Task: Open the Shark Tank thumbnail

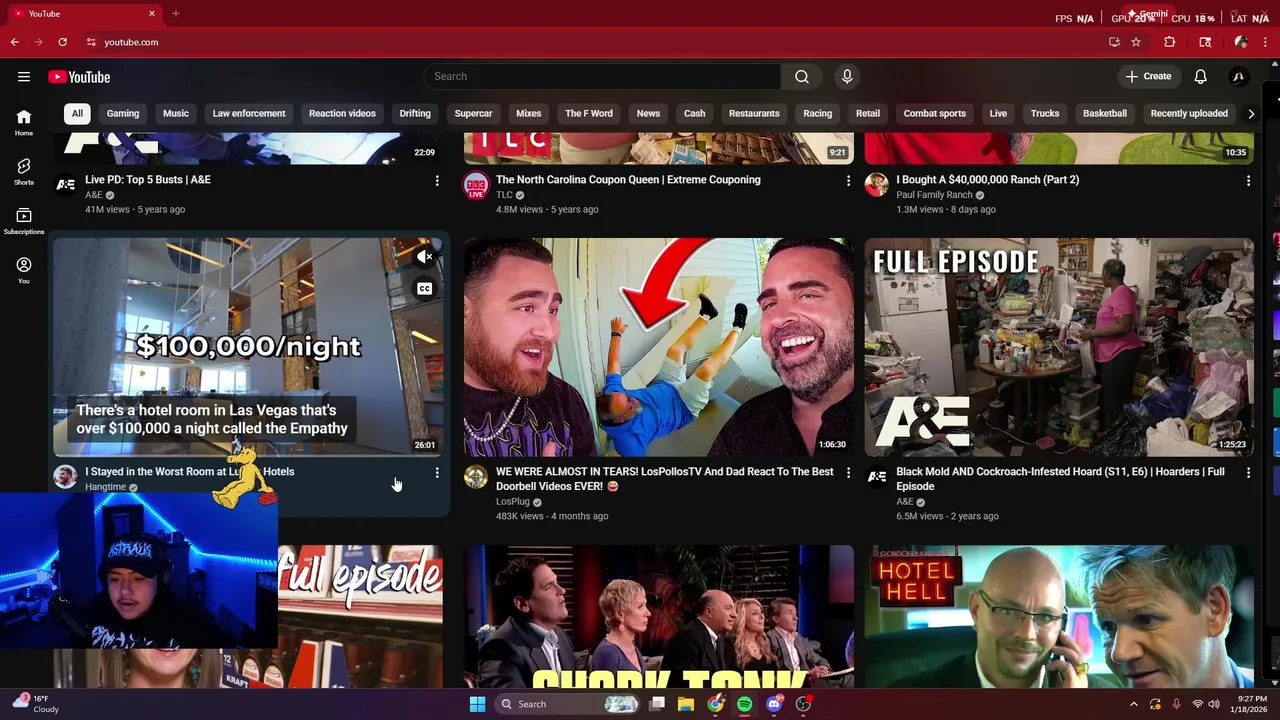Action: (659, 616)
